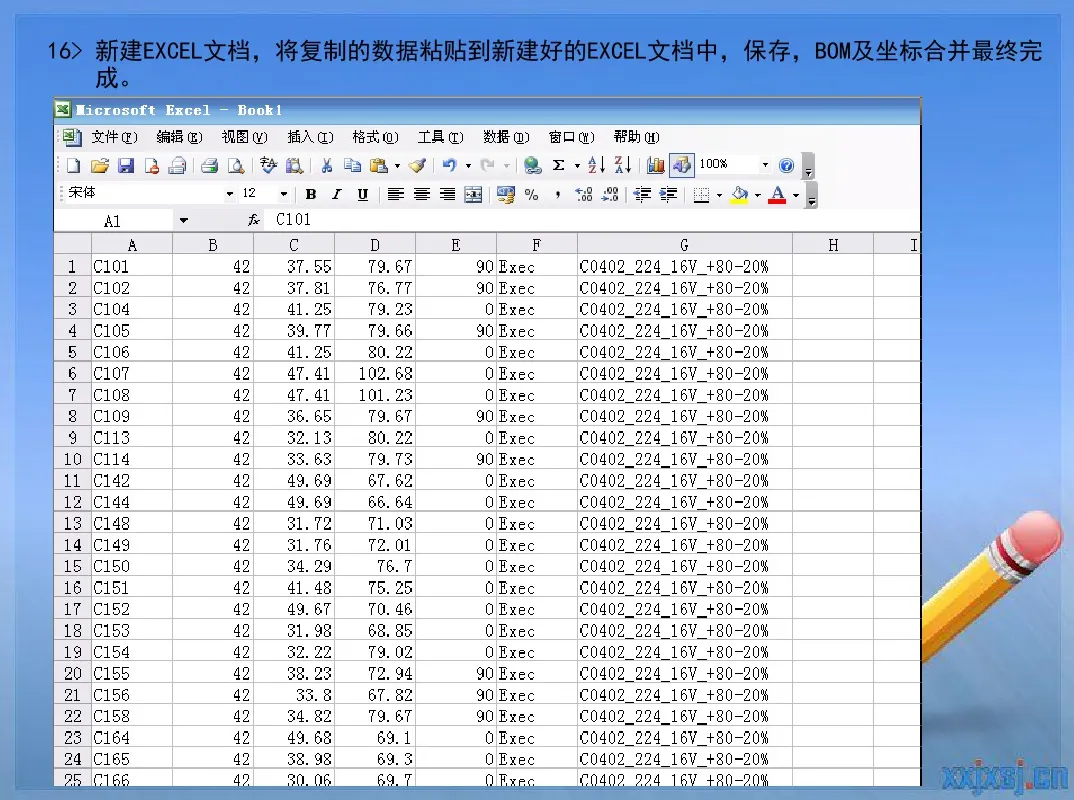Cut selection with the scissors icon
The height and width of the screenshot is (800, 1074).
tap(327, 165)
